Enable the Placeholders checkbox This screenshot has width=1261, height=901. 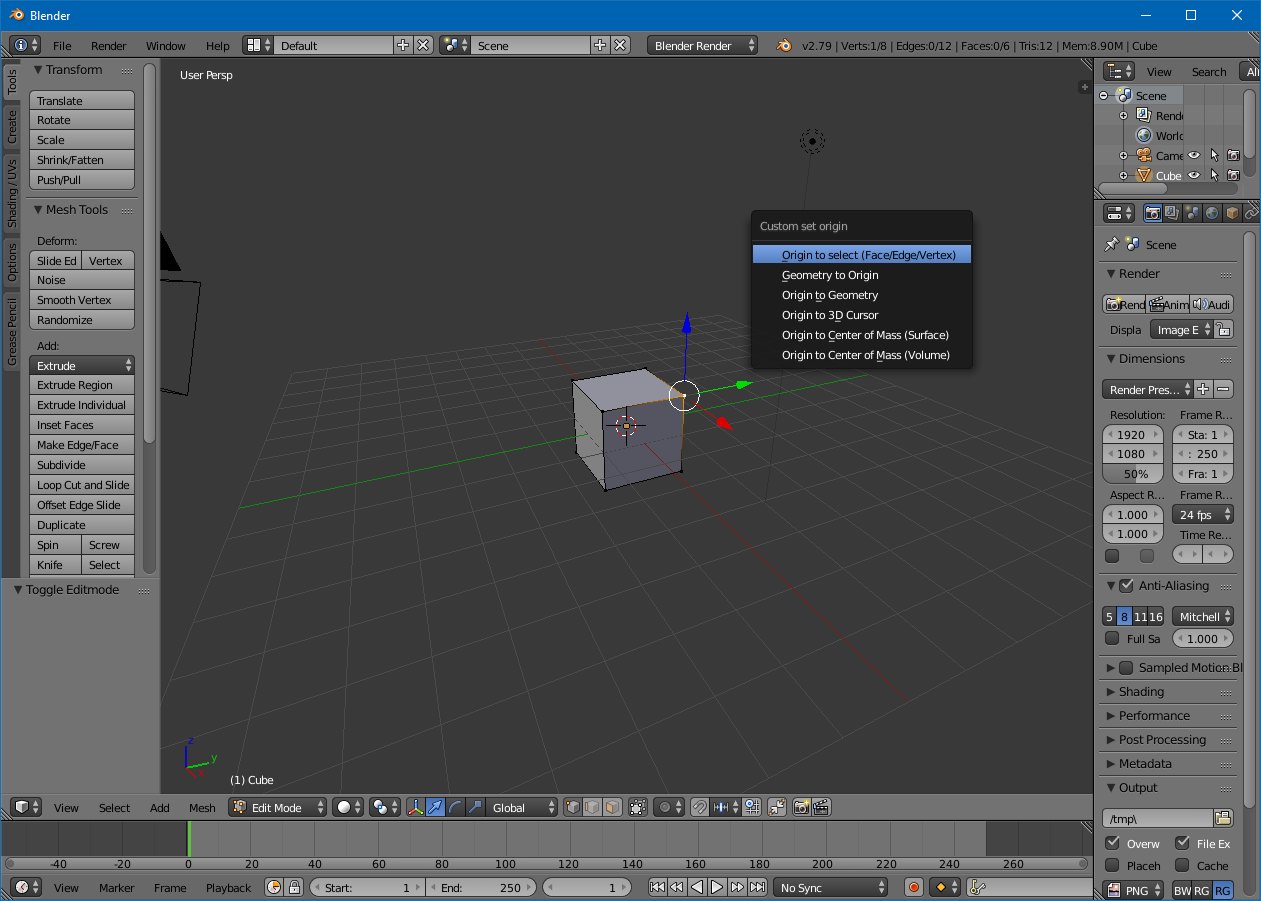(1112, 865)
